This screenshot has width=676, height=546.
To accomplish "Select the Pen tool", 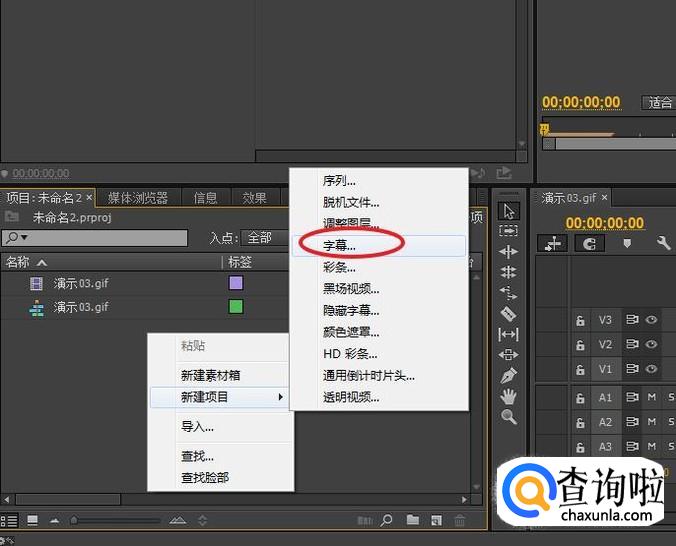I will point(508,376).
